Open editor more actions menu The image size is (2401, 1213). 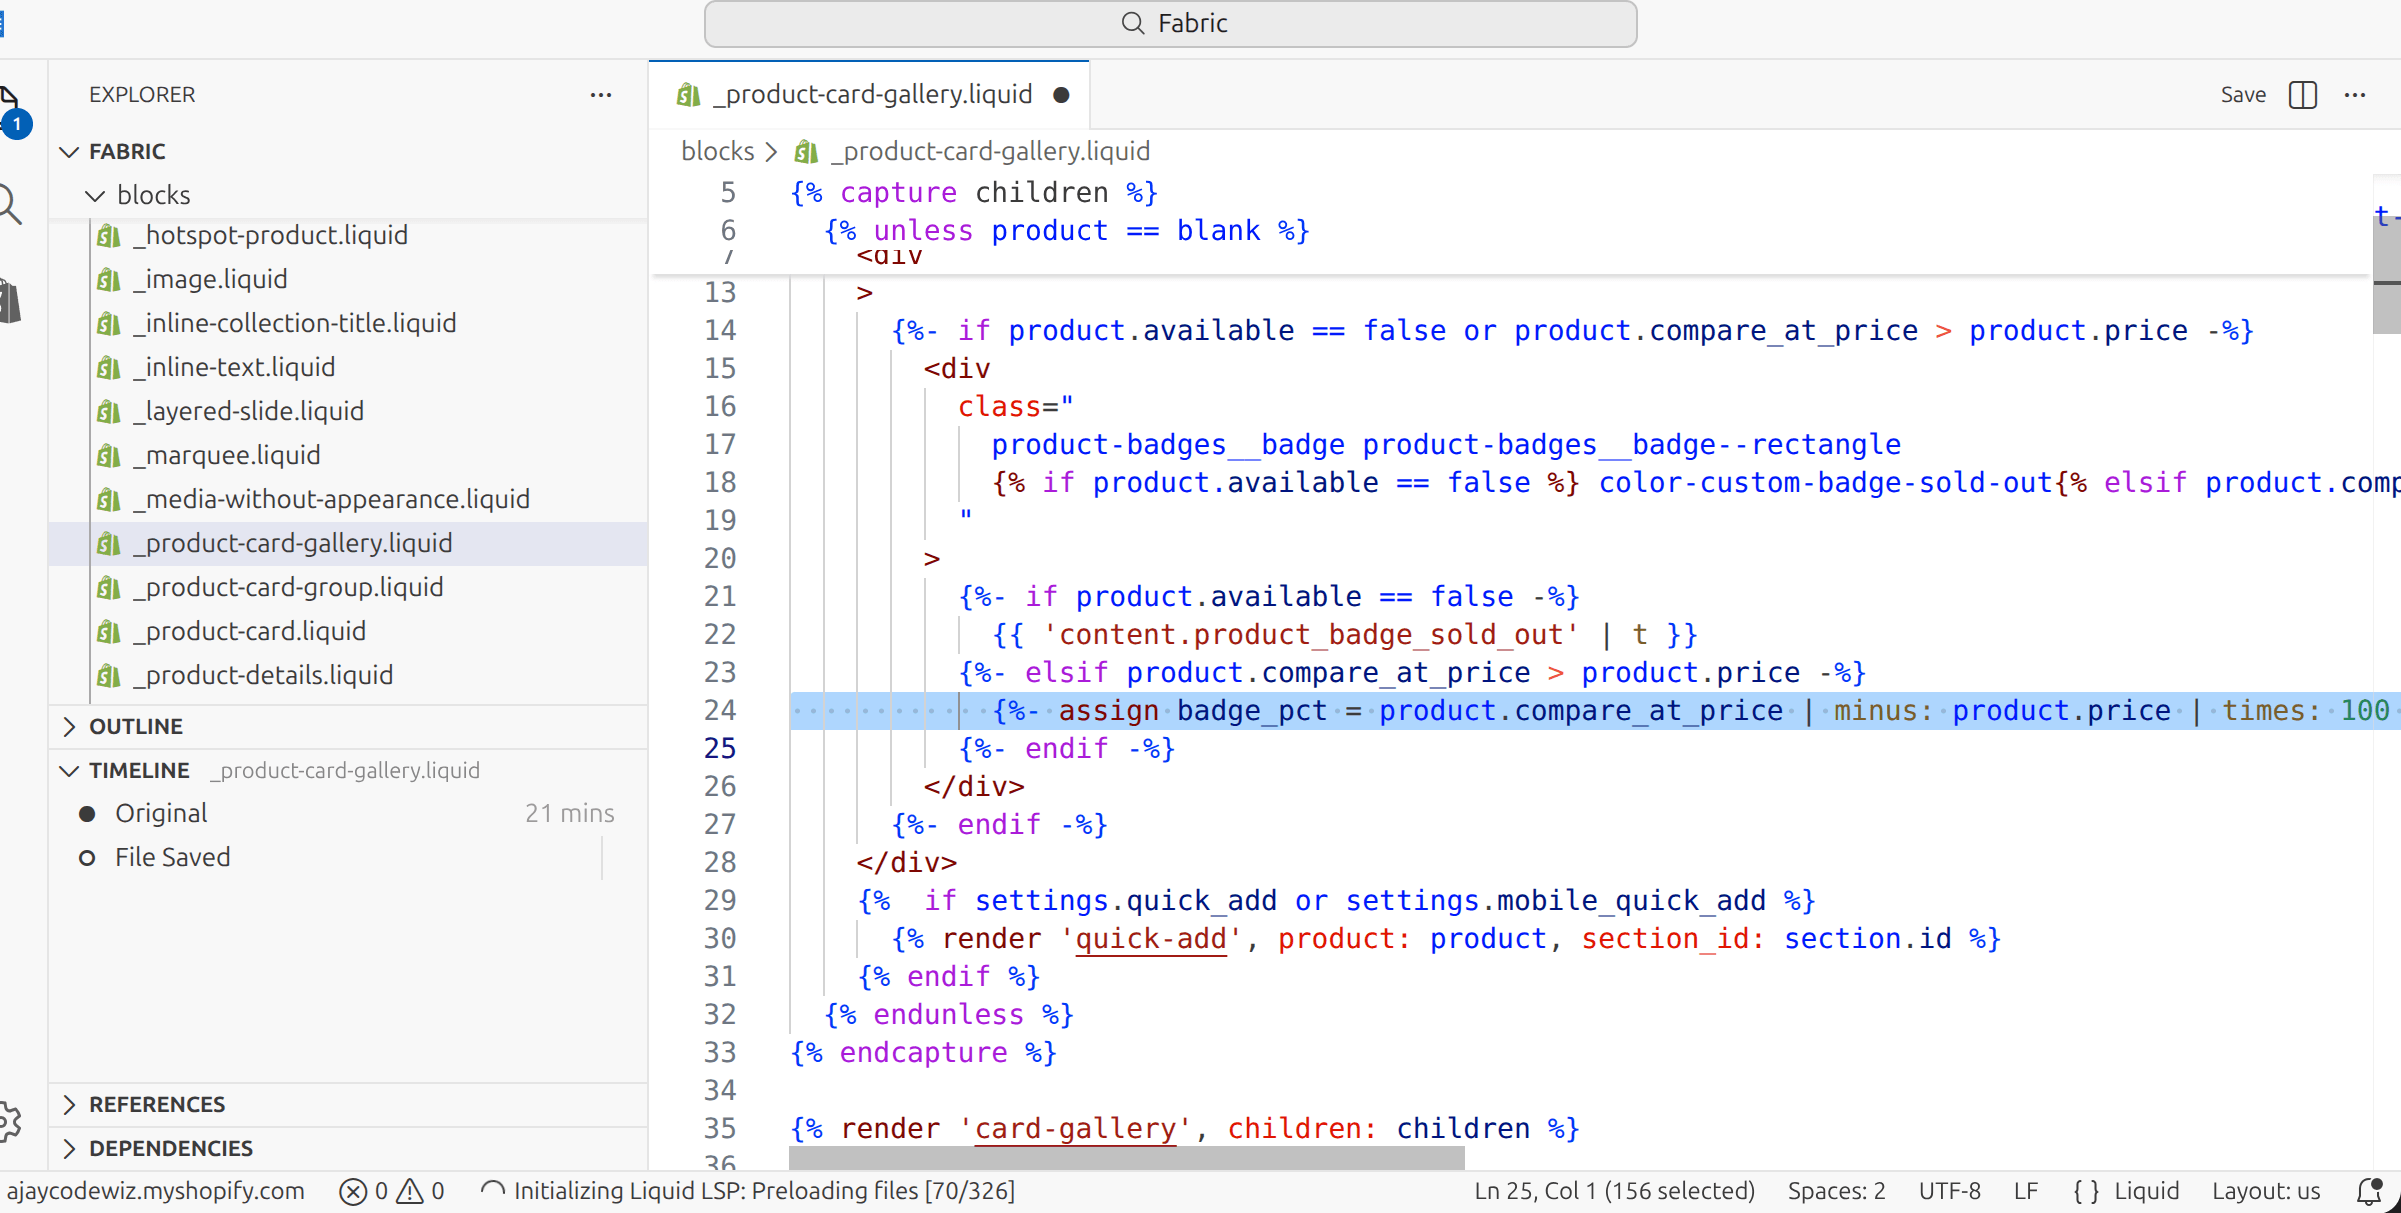(2355, 95)
